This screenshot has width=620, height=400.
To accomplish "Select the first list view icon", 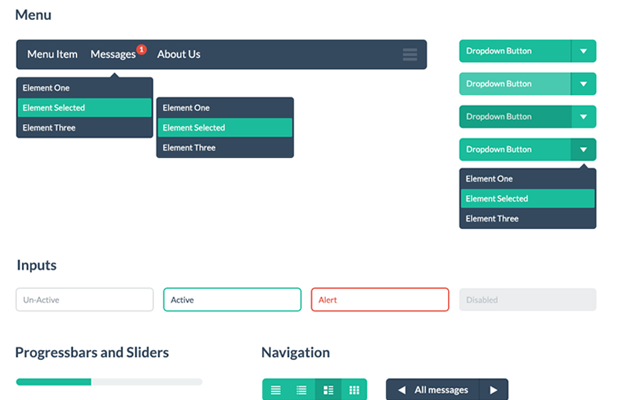I will point(276,390).
